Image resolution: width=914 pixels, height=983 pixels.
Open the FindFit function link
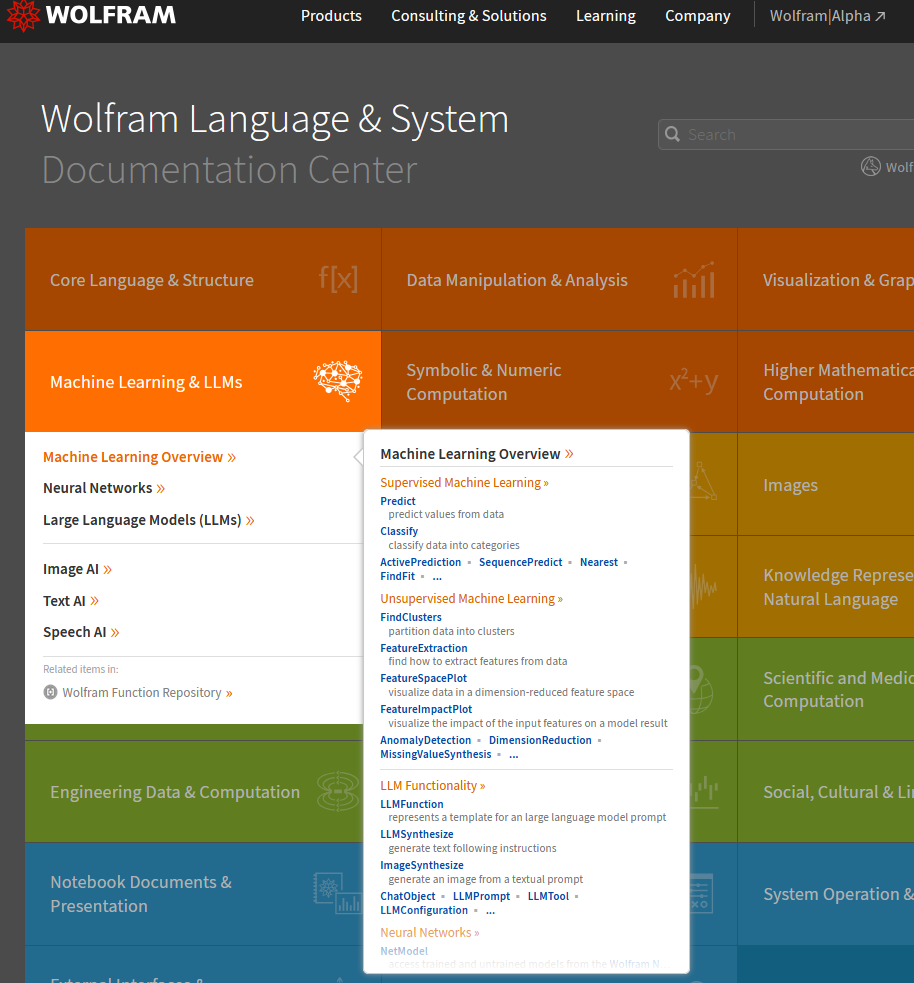[397, 576]
